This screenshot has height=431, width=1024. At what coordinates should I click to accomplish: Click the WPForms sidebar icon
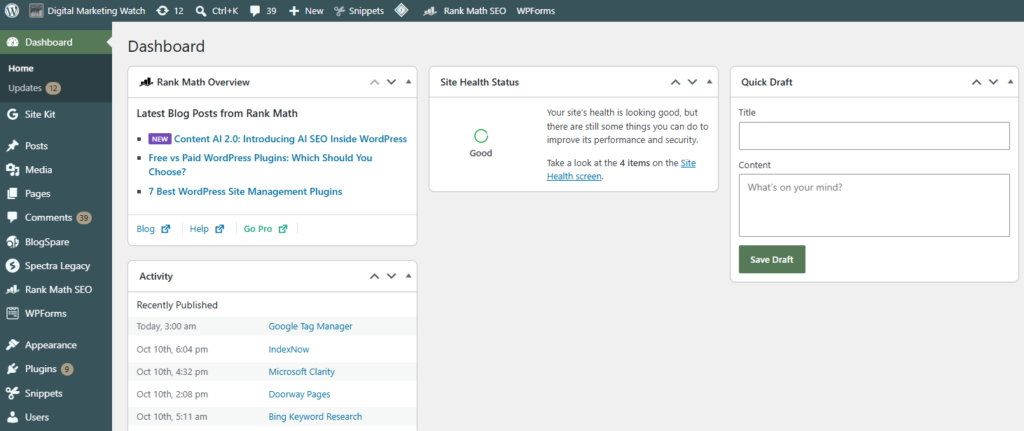12,313
